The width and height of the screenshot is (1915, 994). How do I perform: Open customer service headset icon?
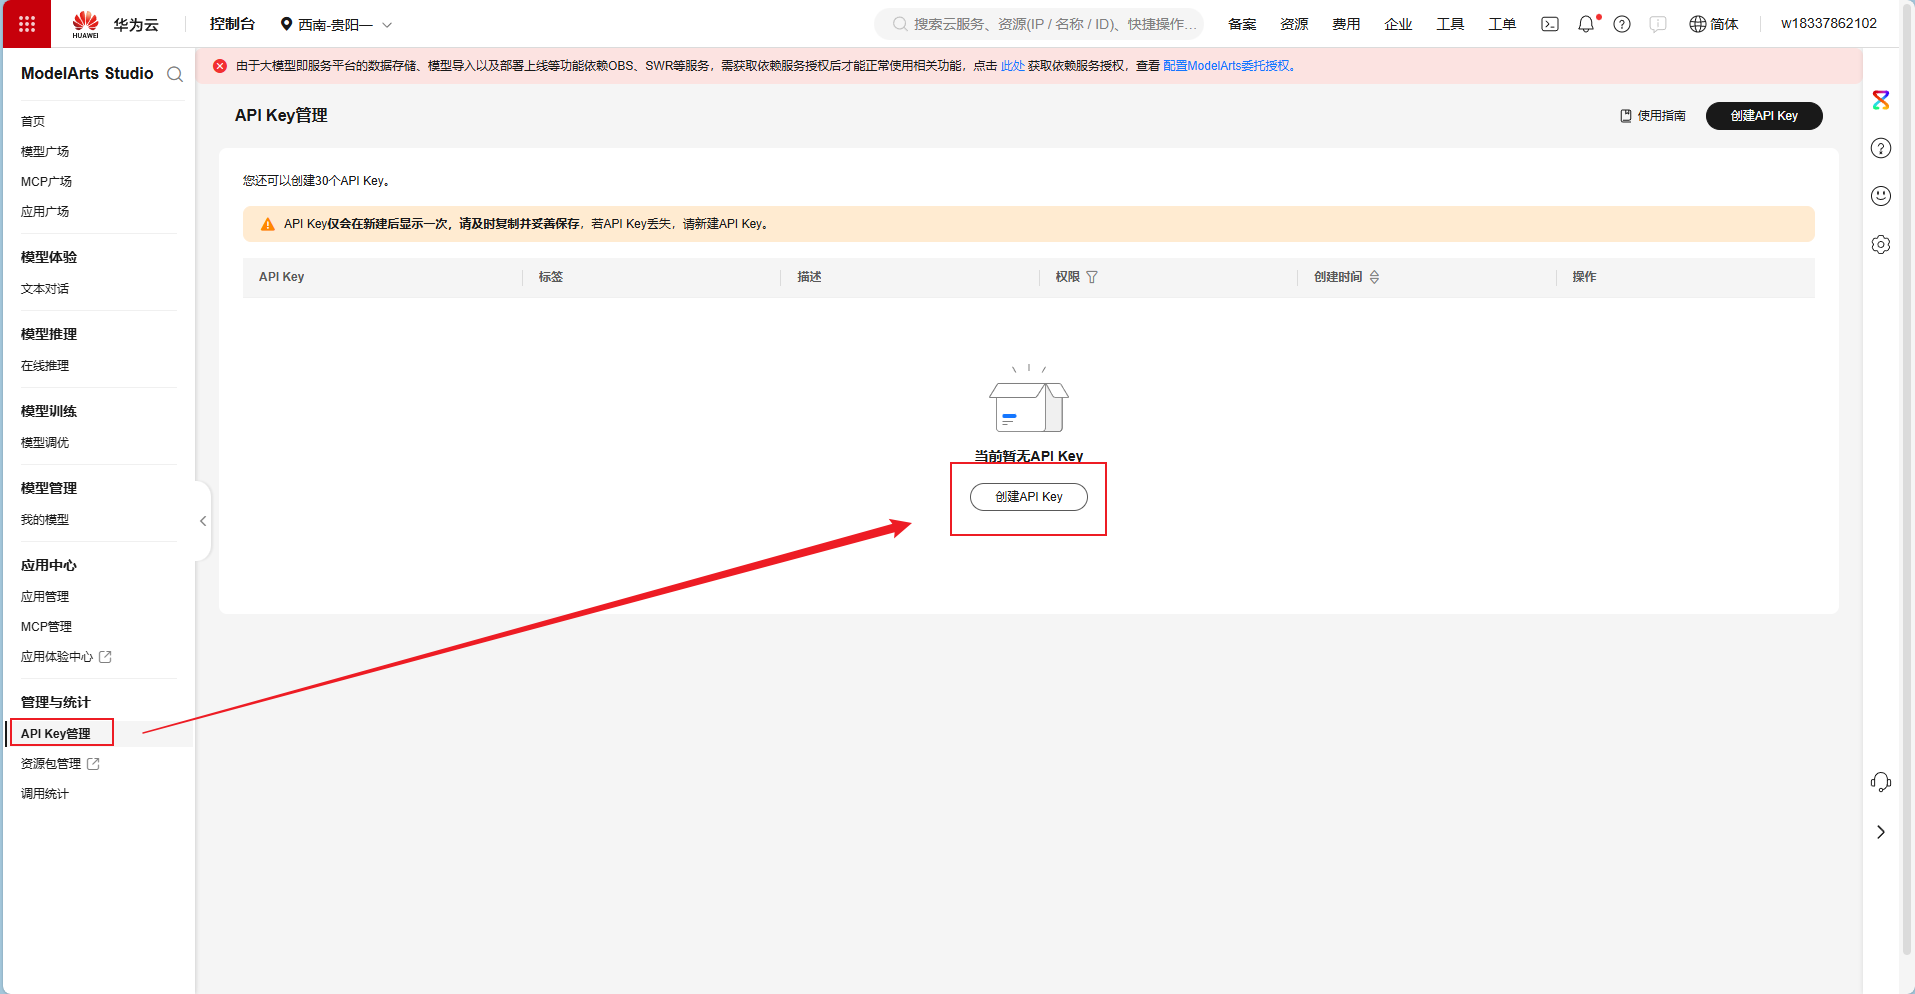[1881, 782]
